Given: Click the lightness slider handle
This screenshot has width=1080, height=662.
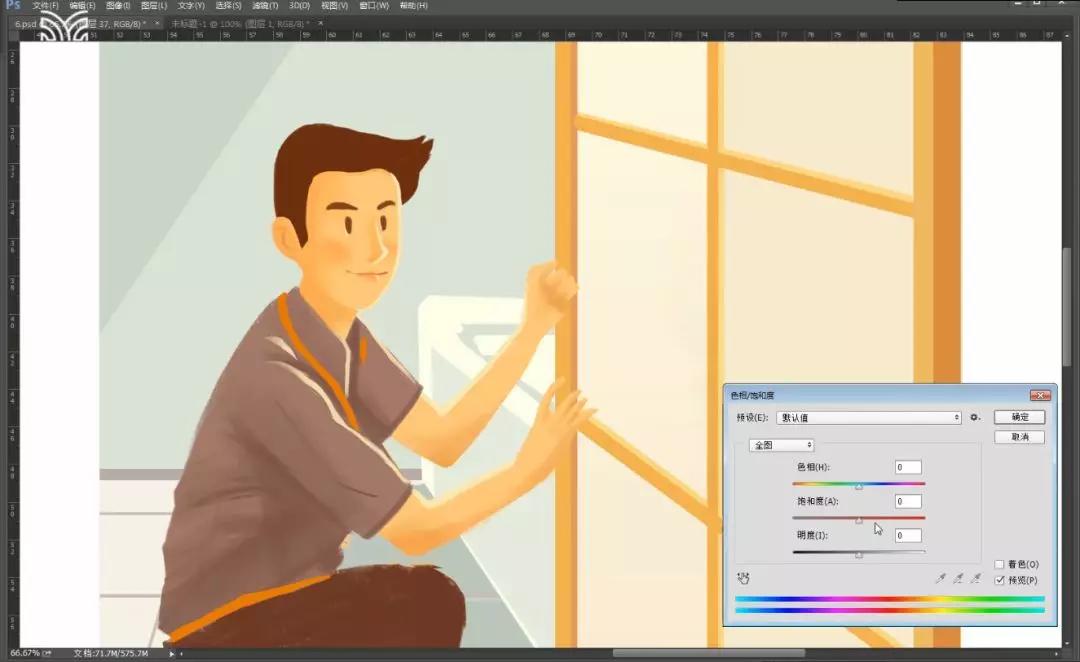Looking at the screenshot, I should coord(859,555).
